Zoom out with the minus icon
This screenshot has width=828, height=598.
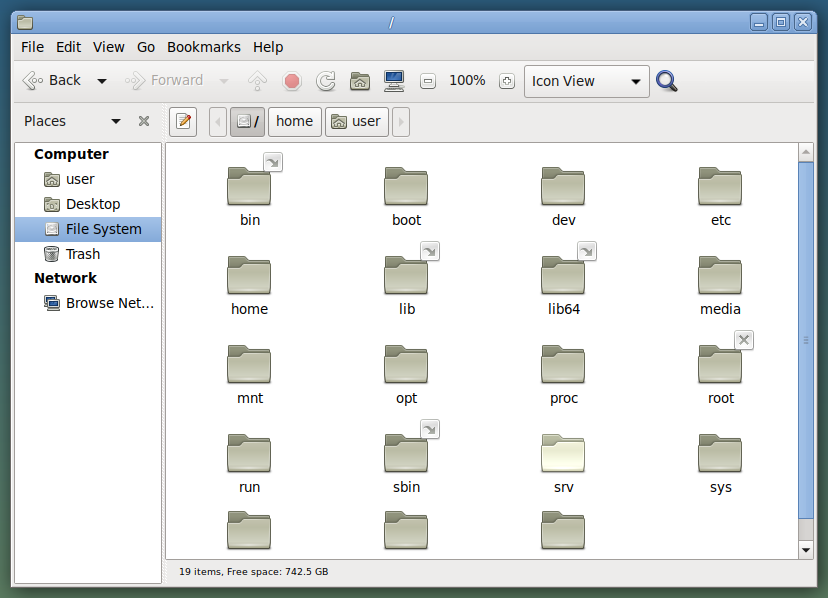coord(428,81)
